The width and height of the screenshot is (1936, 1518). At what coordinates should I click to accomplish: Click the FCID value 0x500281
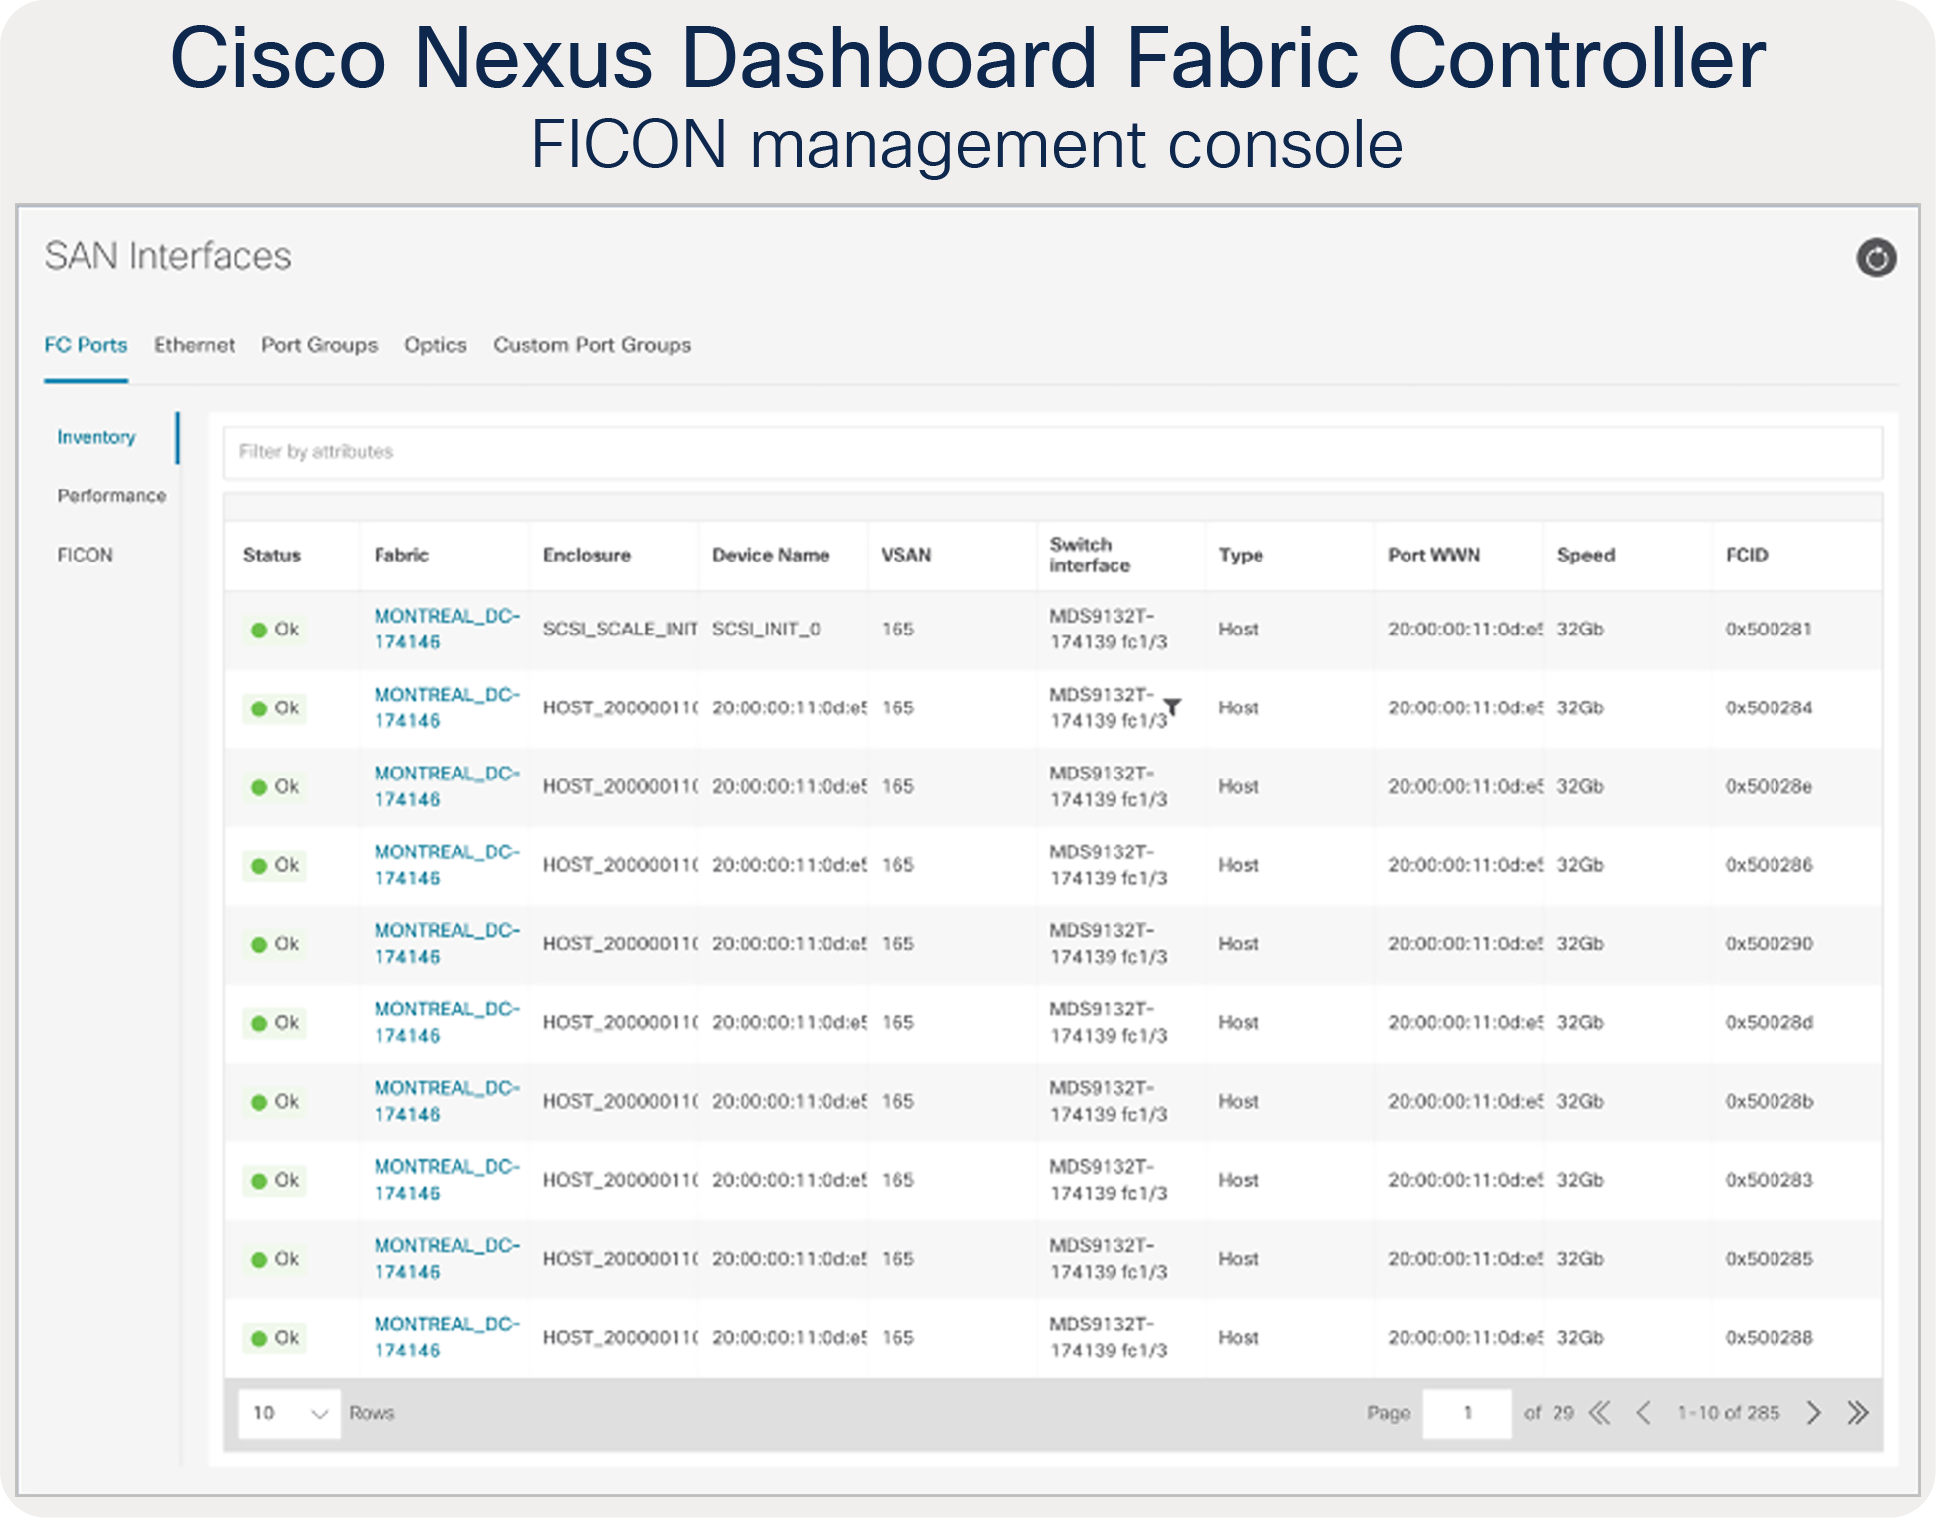pos(1768,629)
